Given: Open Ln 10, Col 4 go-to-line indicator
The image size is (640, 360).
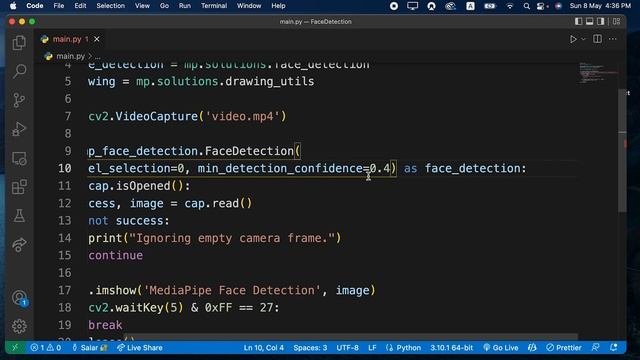Looking at the screenshot, I should [x=264, y=348].
